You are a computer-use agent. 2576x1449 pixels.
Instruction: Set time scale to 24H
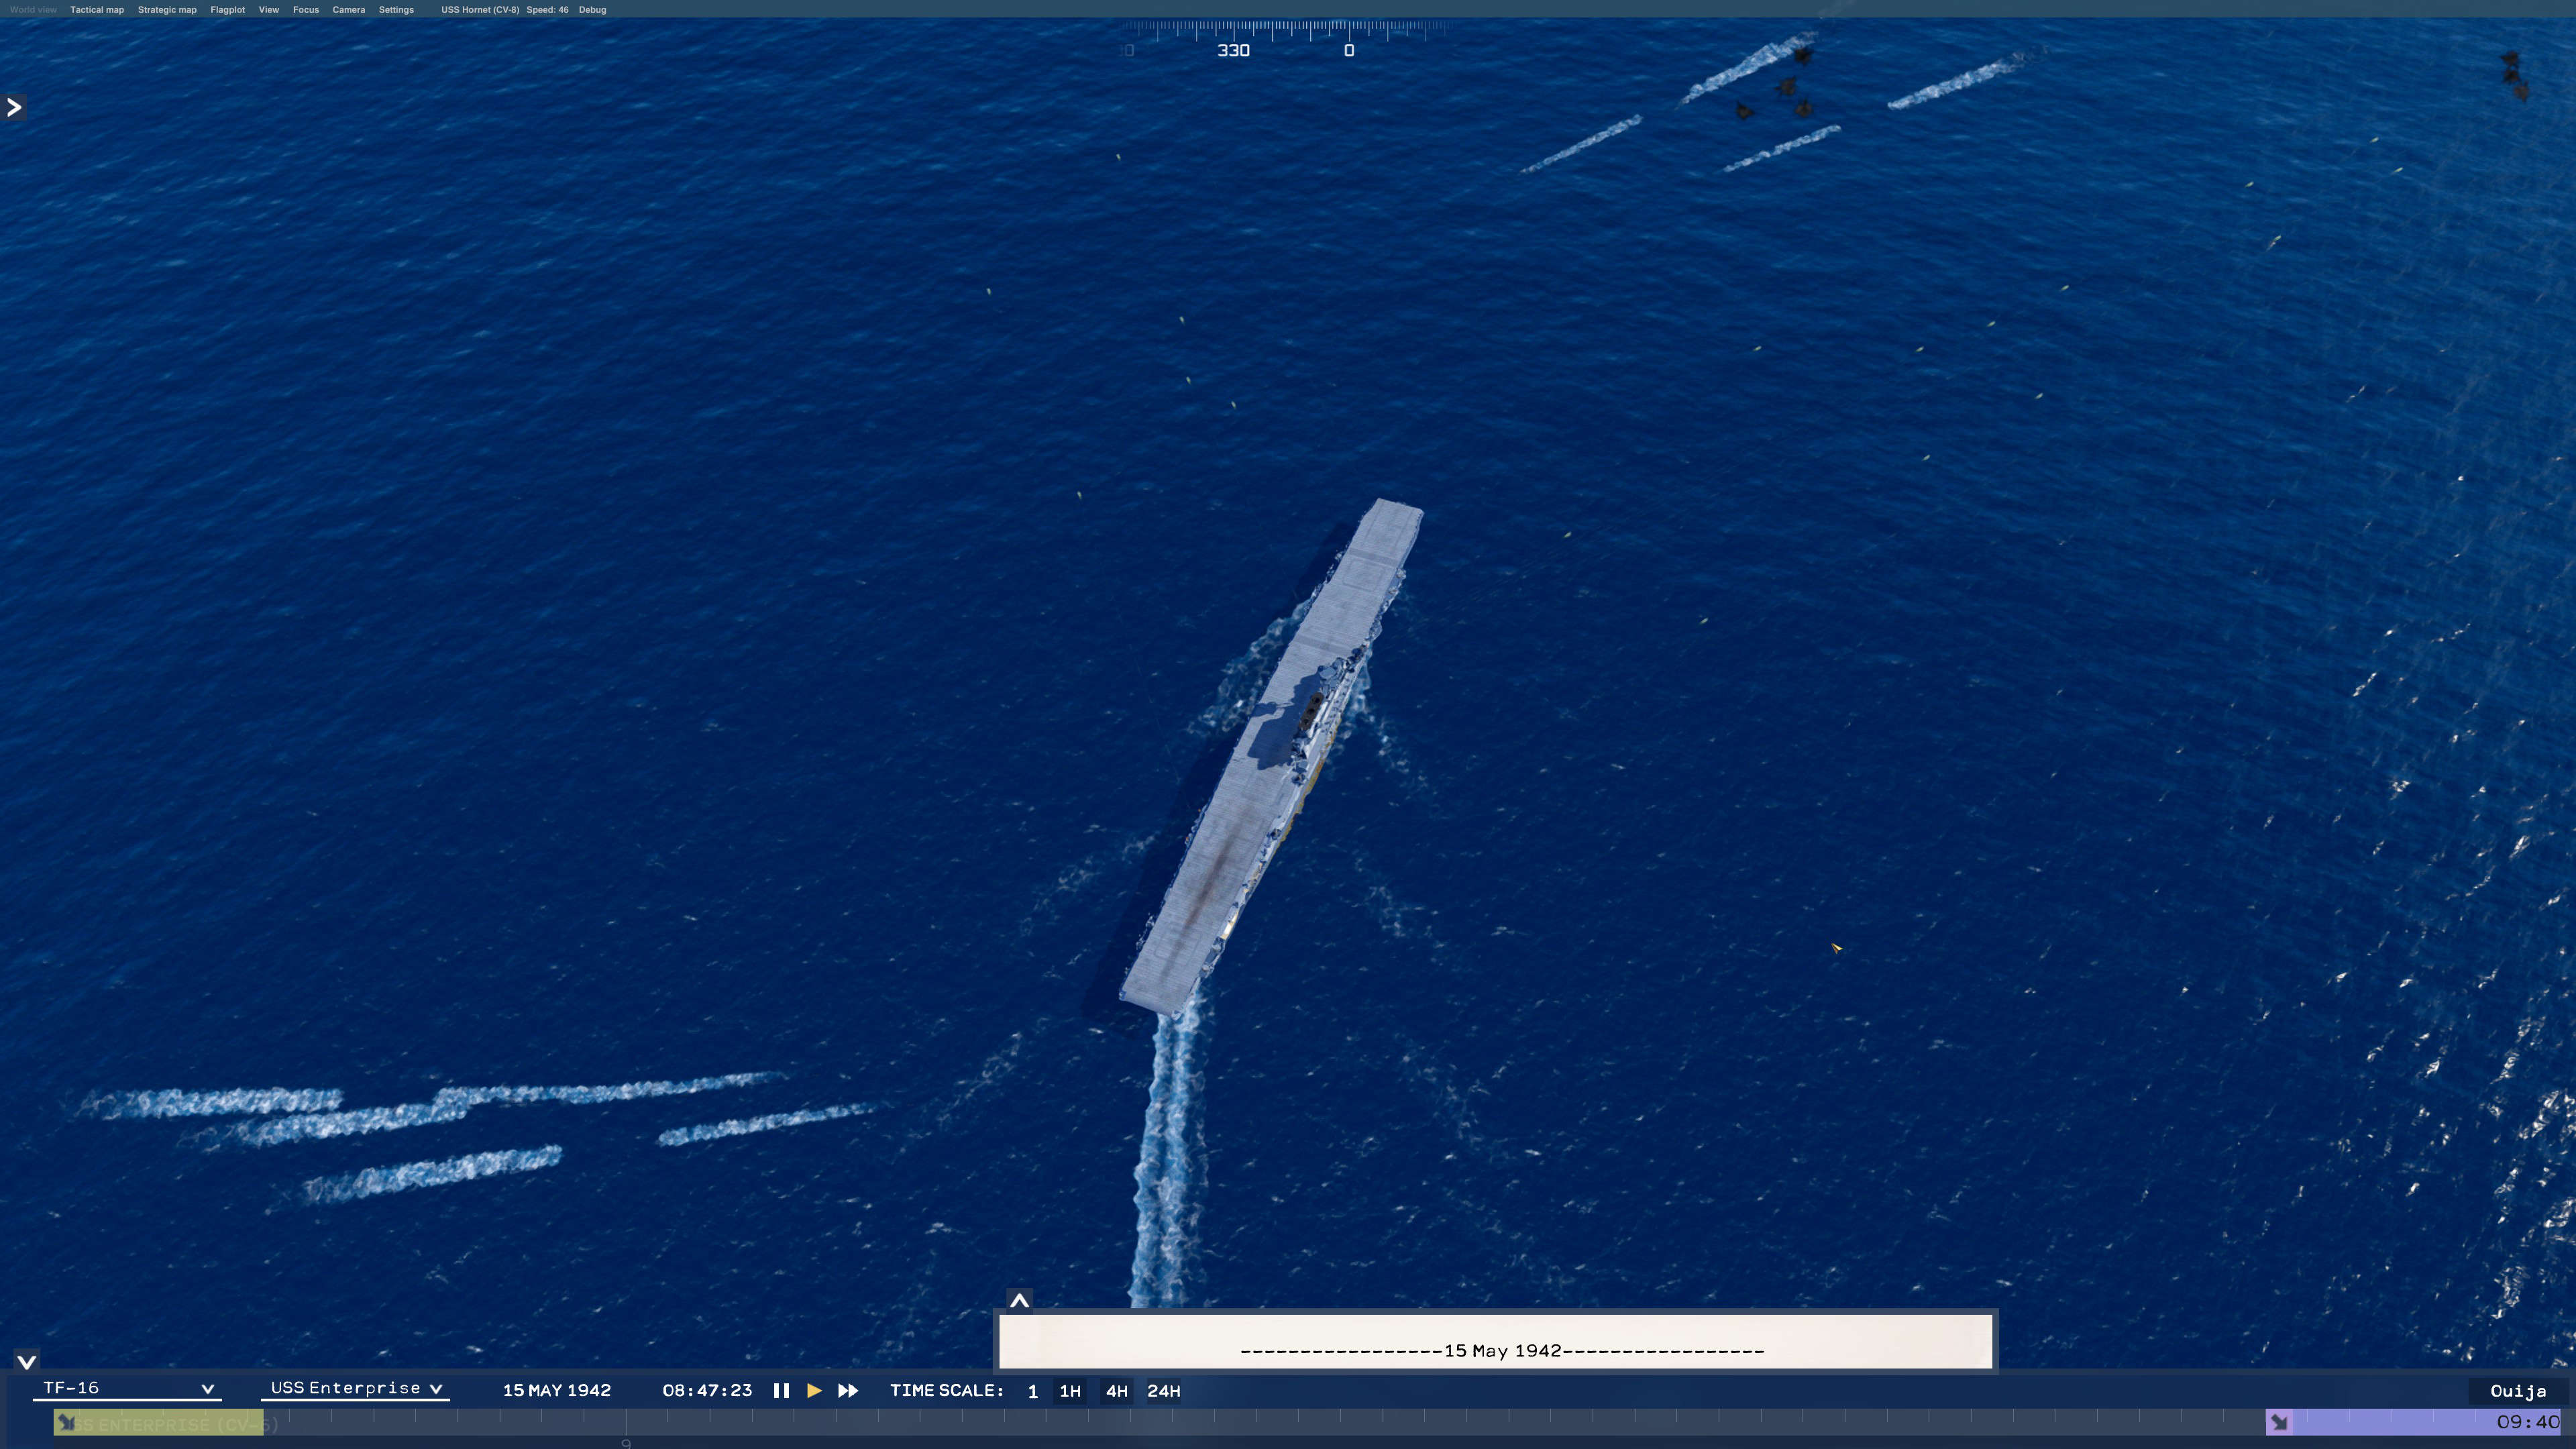click(x=1163, y=1391)
